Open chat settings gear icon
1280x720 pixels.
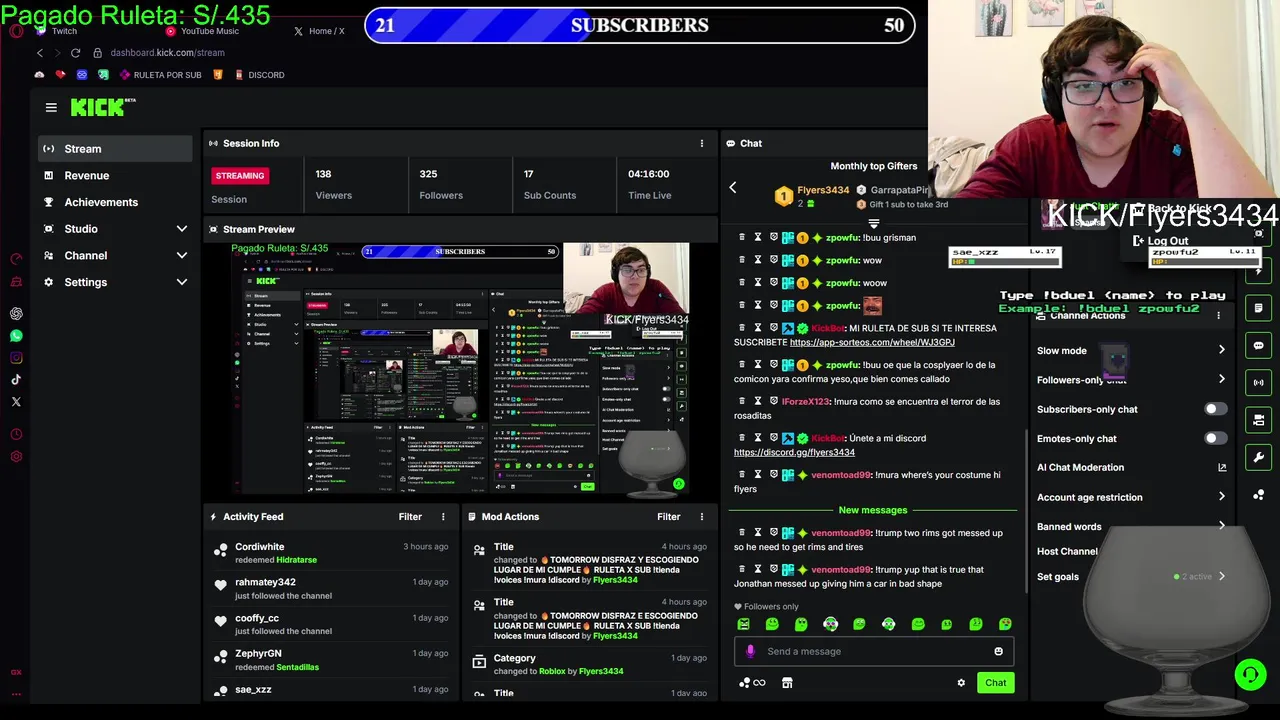click(961, 683)
